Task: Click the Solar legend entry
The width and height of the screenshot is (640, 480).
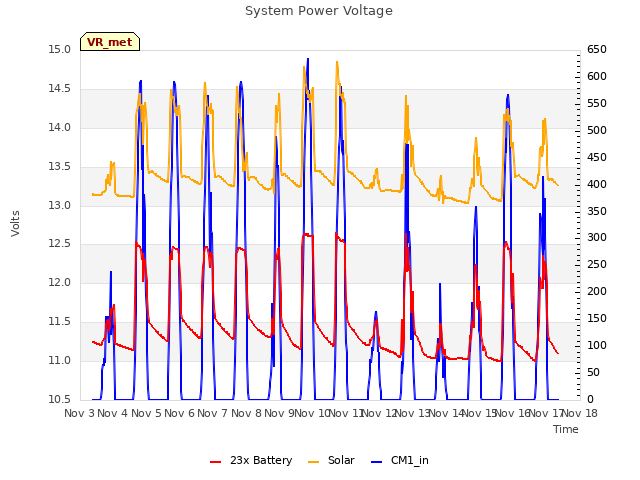Action: [331, 460]
